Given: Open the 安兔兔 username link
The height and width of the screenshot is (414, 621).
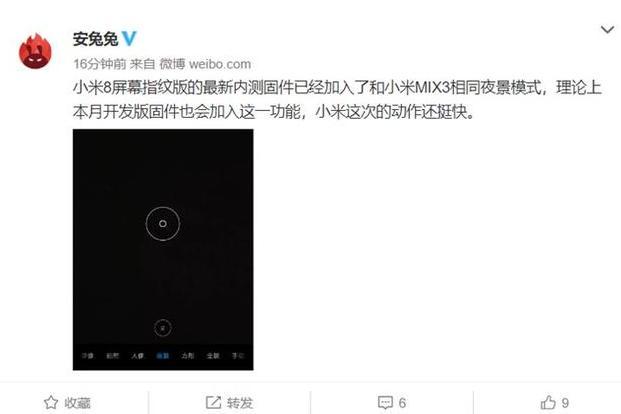Looking at the screenshot, I should (95, 39).
